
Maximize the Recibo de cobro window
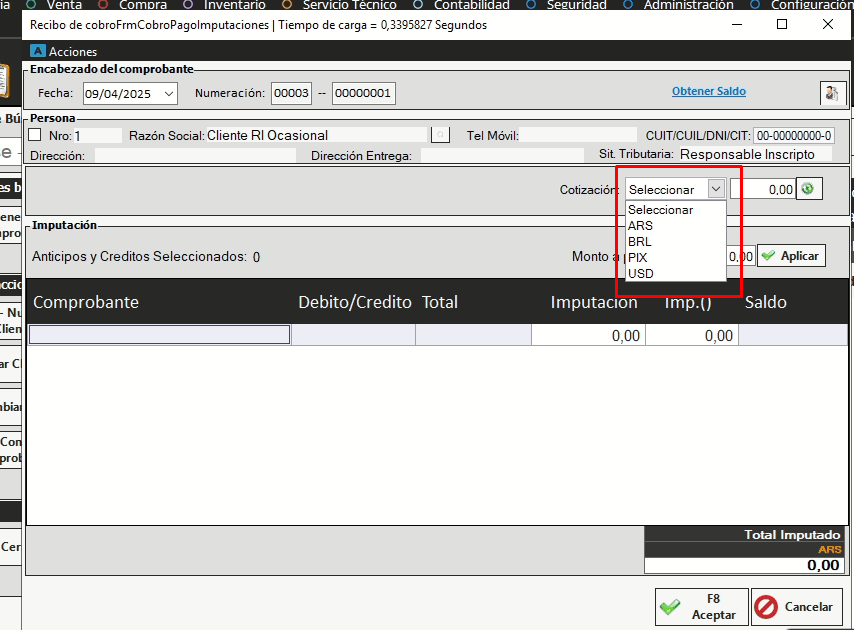782,25
